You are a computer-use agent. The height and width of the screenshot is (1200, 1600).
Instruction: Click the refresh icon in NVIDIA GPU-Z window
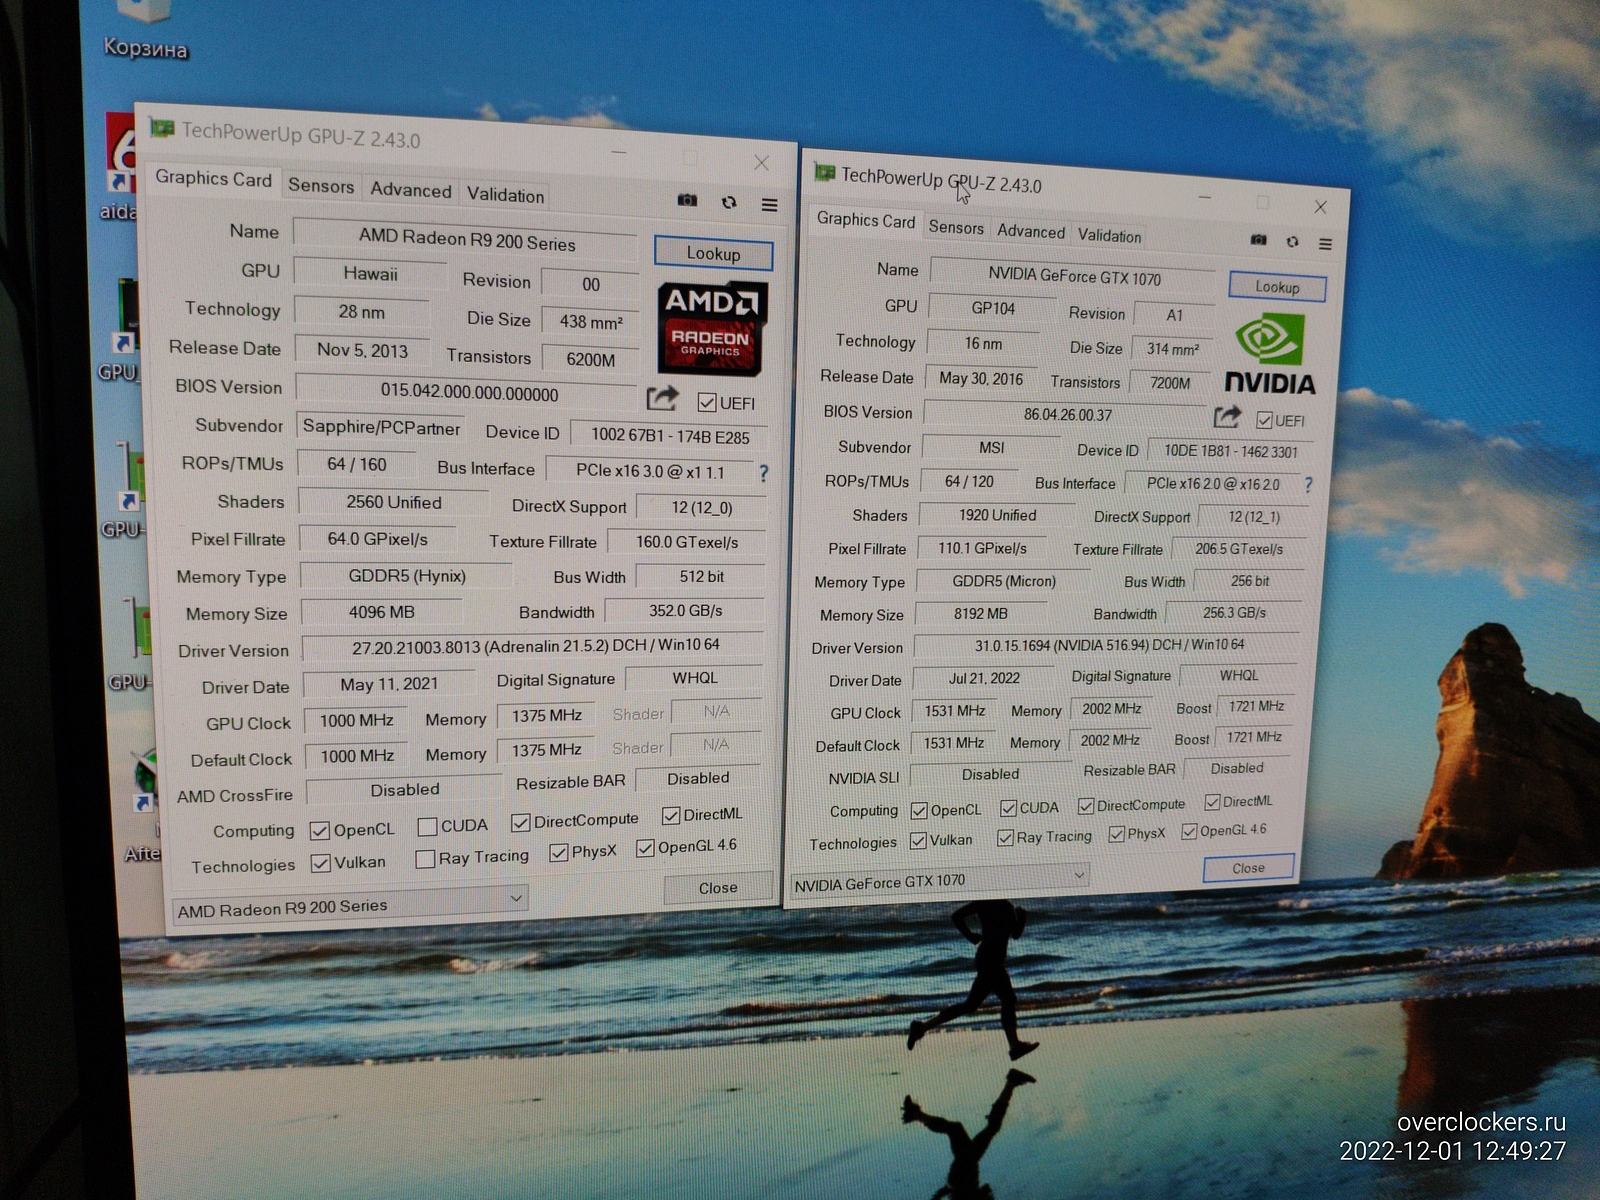[1292, 242]
